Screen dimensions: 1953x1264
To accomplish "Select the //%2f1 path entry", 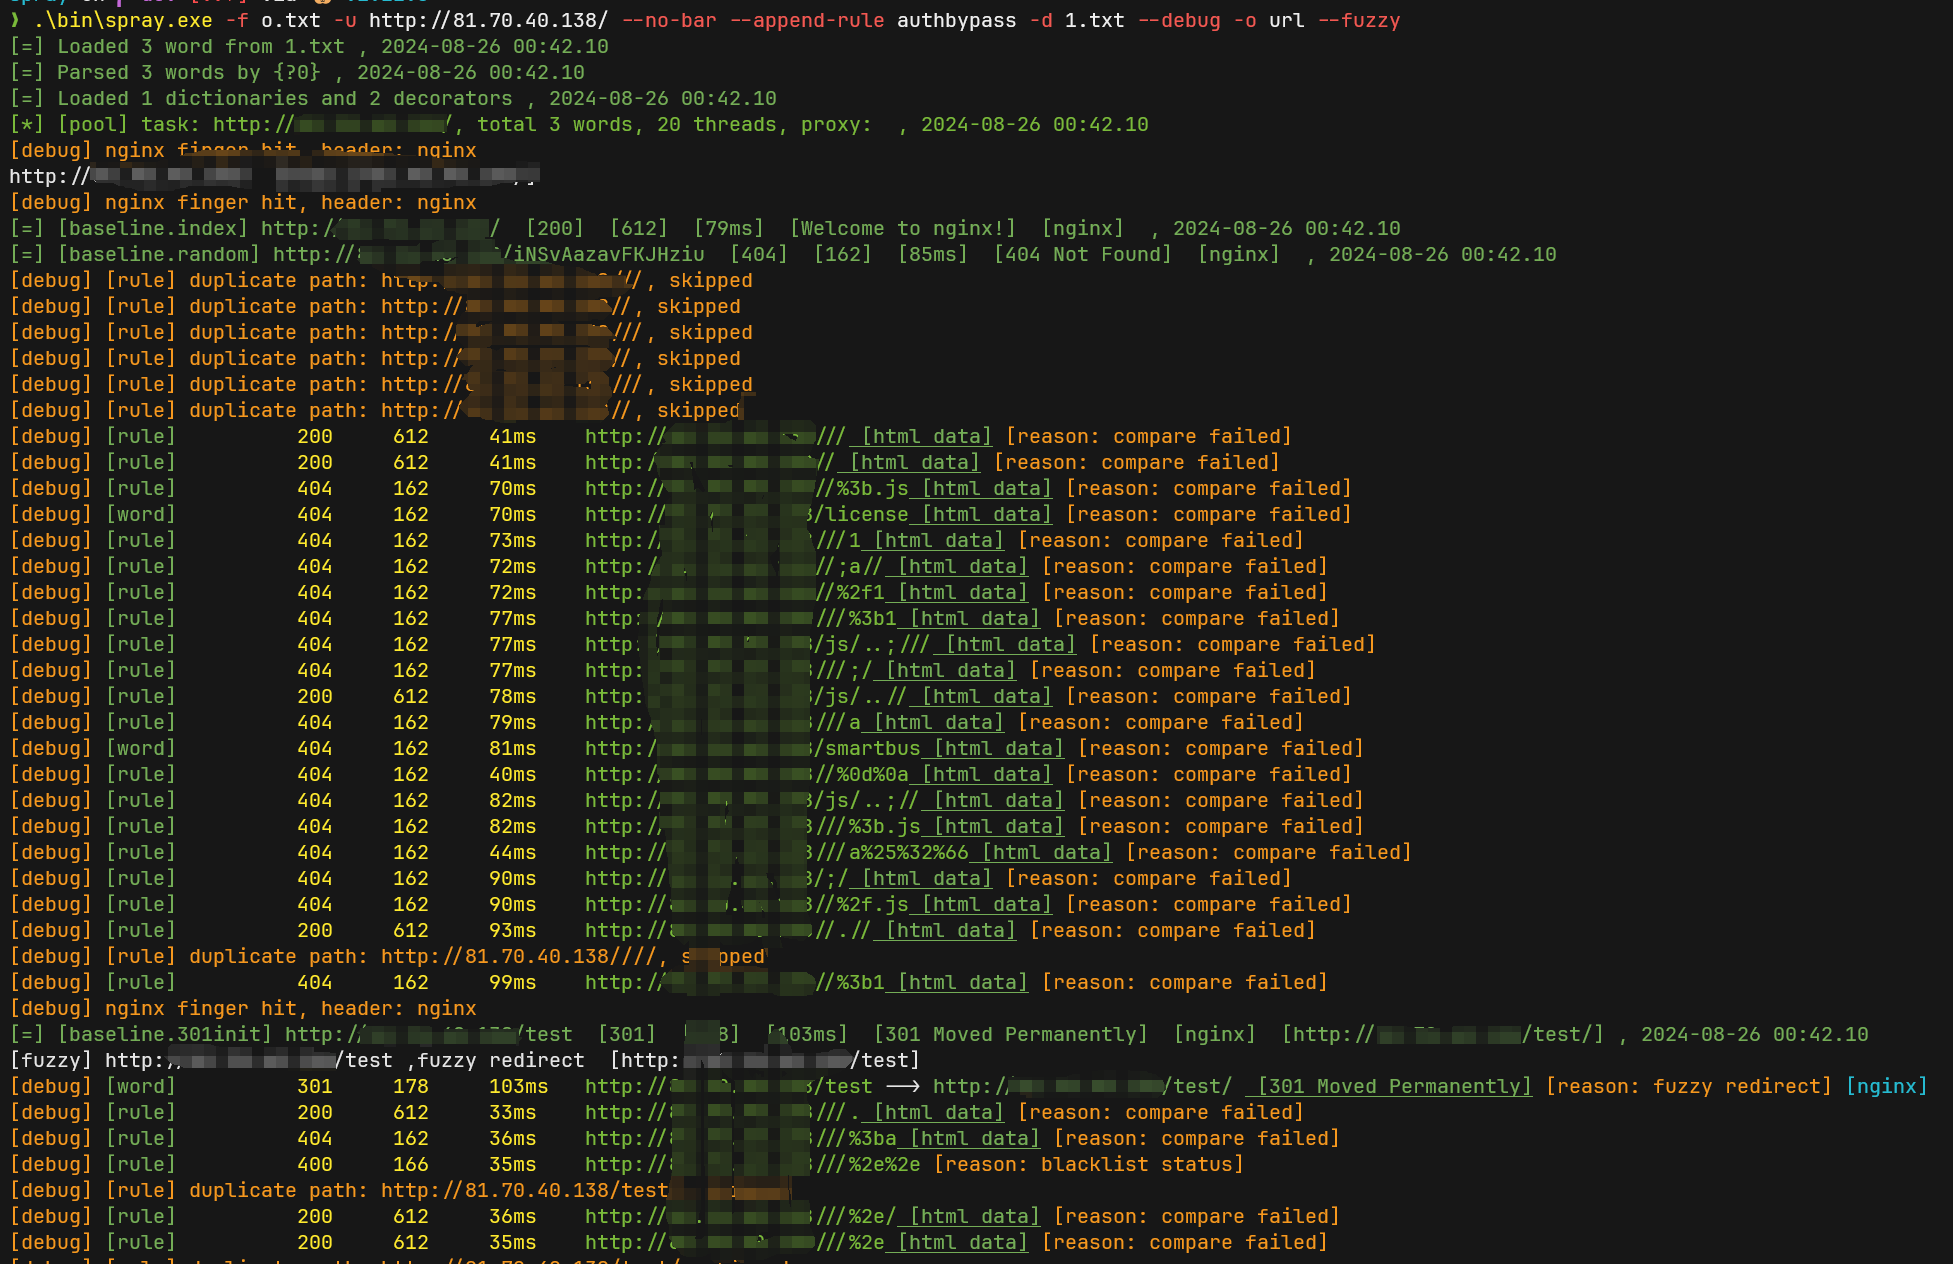I will (x=849, y=592).
